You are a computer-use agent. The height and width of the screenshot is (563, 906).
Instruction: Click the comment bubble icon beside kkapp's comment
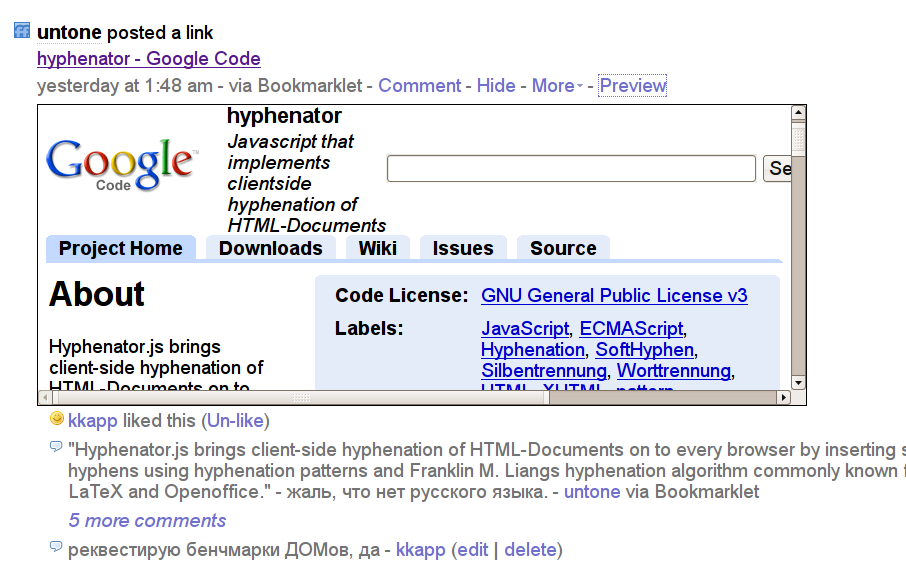pyautogui.click(x=56, y=546)
